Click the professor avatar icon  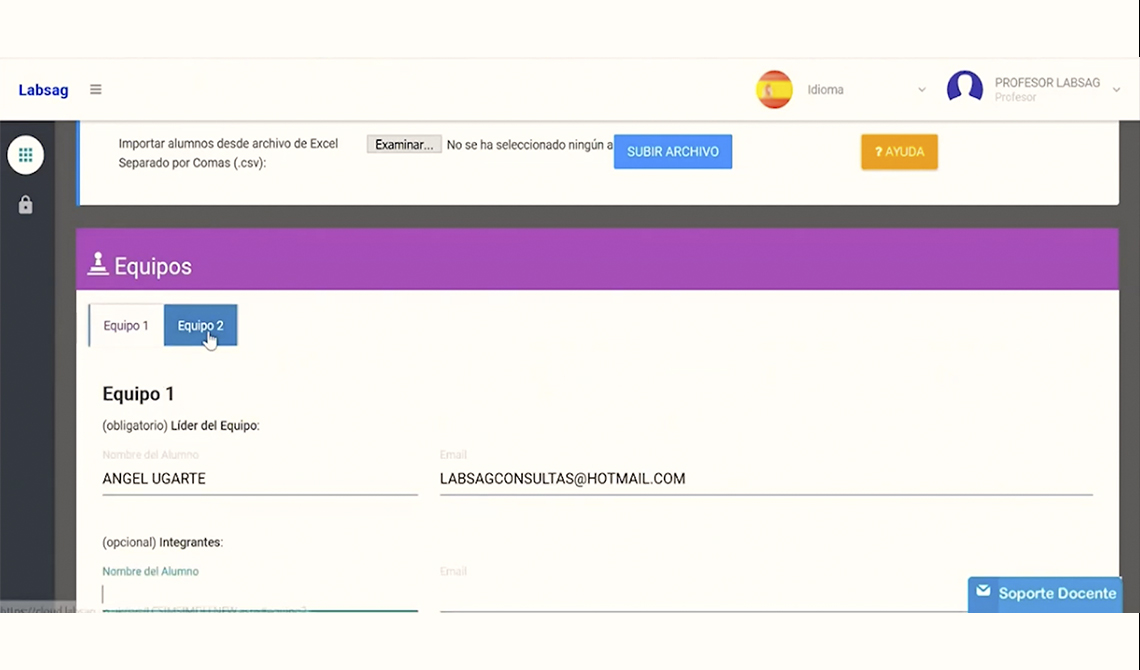(x=965, y=88)
